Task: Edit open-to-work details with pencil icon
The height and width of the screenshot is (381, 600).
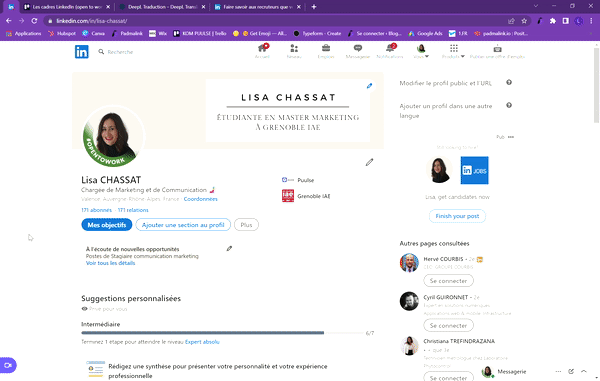Action: [x=229, y=249]
